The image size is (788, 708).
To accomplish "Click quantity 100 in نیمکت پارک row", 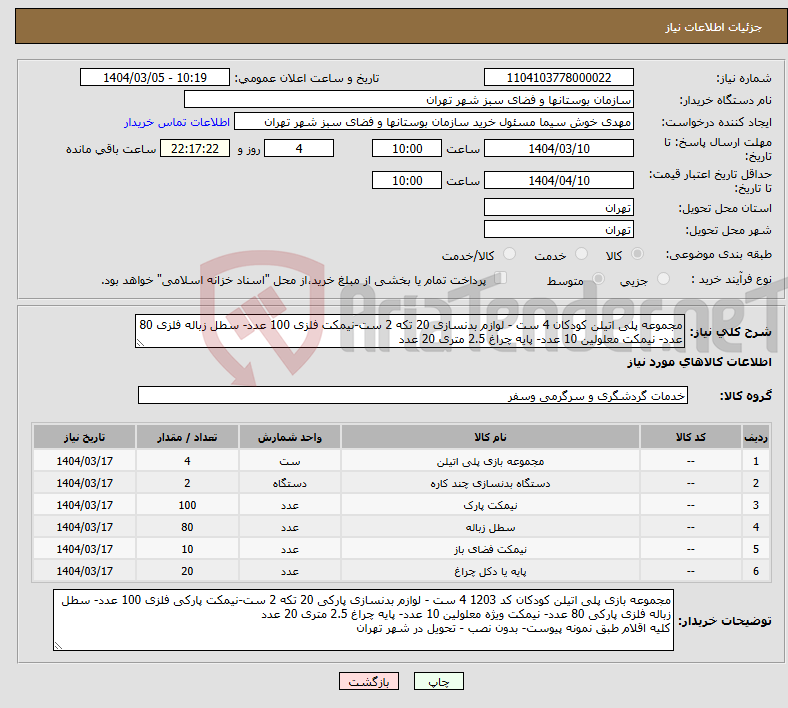I will pyautogui.click(x=187, y=505).
